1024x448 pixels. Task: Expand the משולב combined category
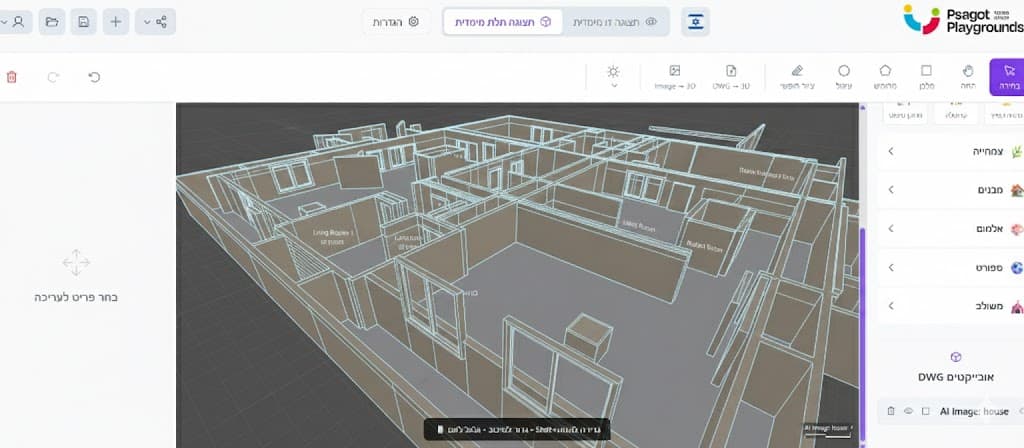point(950,306)
